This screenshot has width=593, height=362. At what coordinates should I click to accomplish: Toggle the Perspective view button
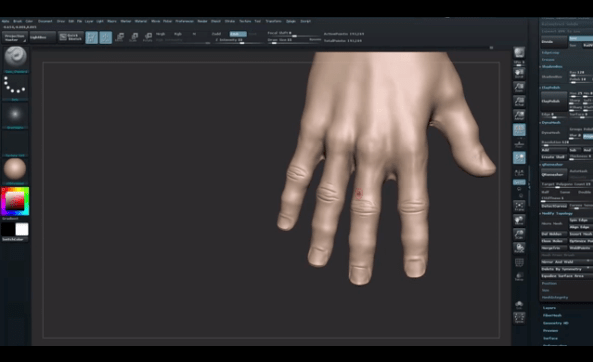519,130
